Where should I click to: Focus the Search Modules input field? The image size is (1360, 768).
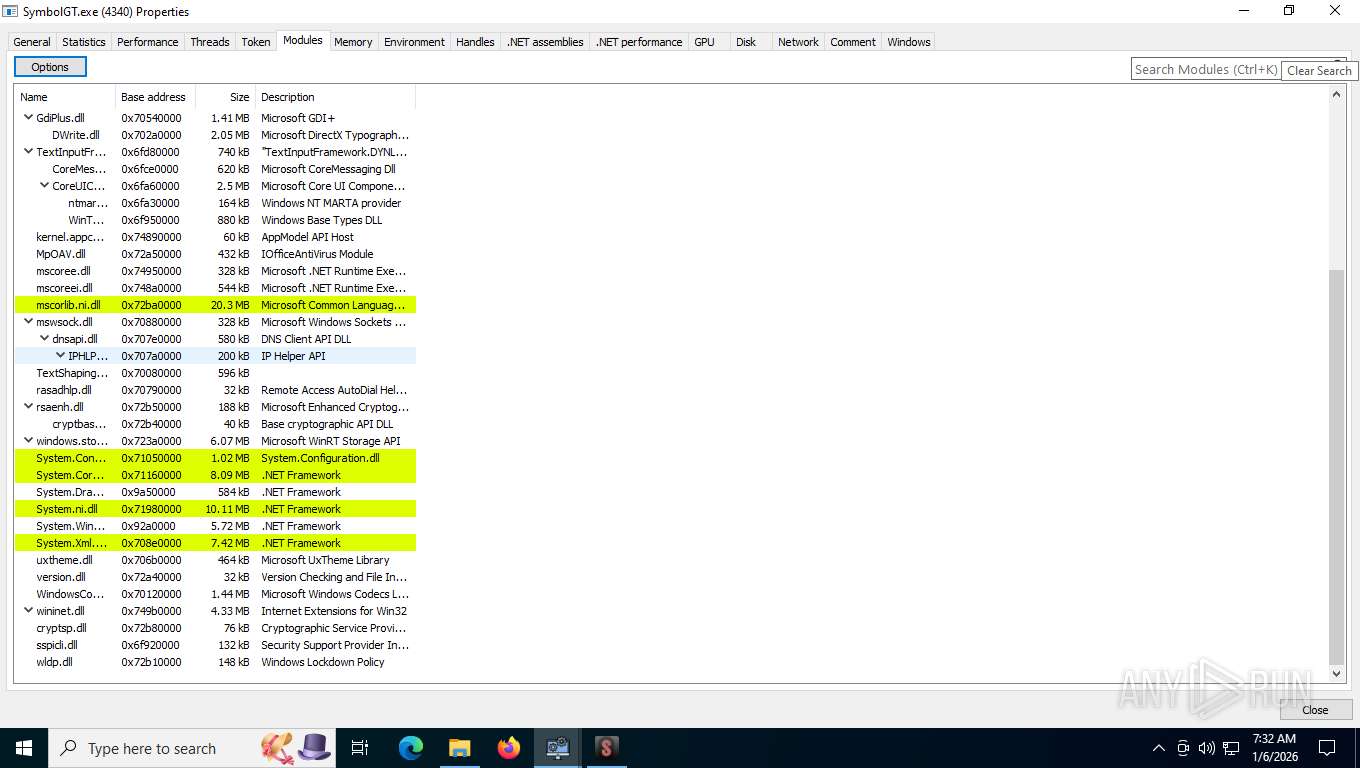pos(1205,69)
